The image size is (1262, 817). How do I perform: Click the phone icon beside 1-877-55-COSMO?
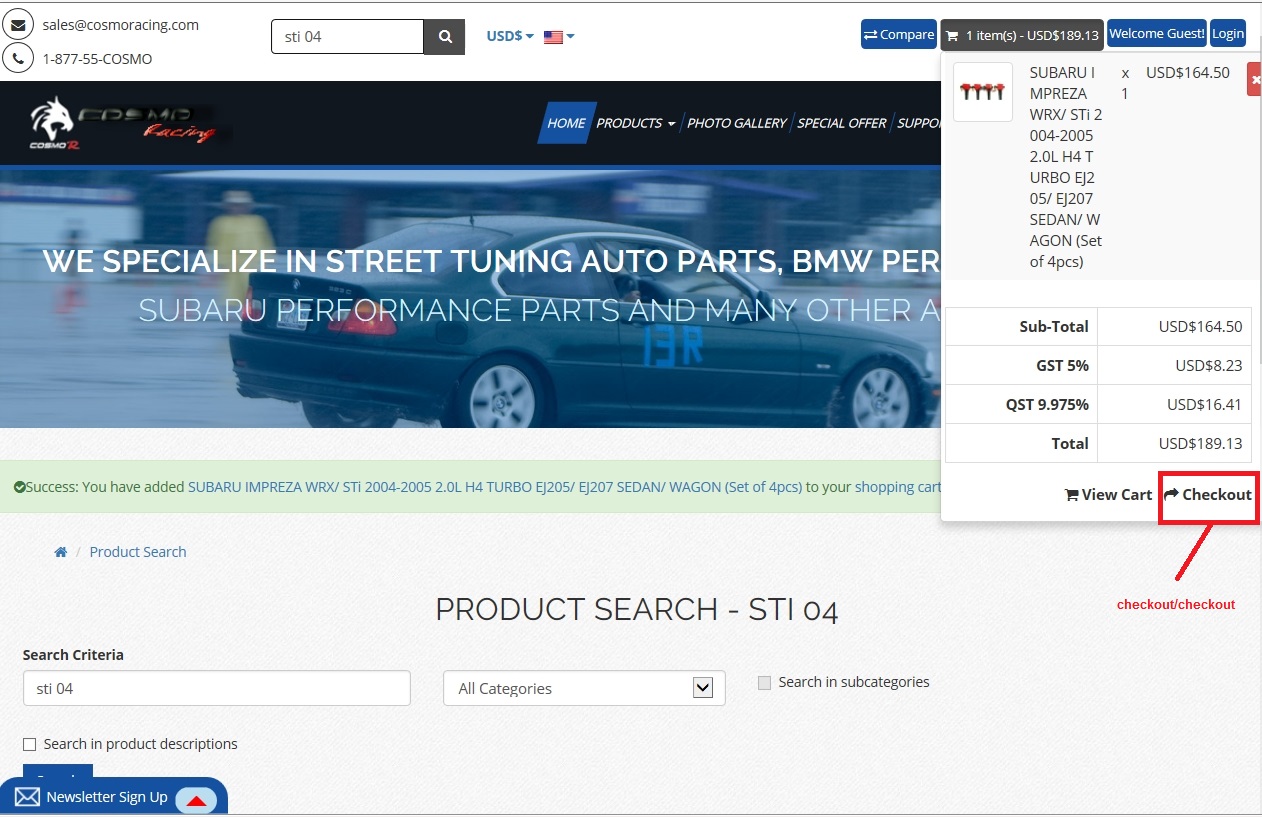[x=19, y=58]
